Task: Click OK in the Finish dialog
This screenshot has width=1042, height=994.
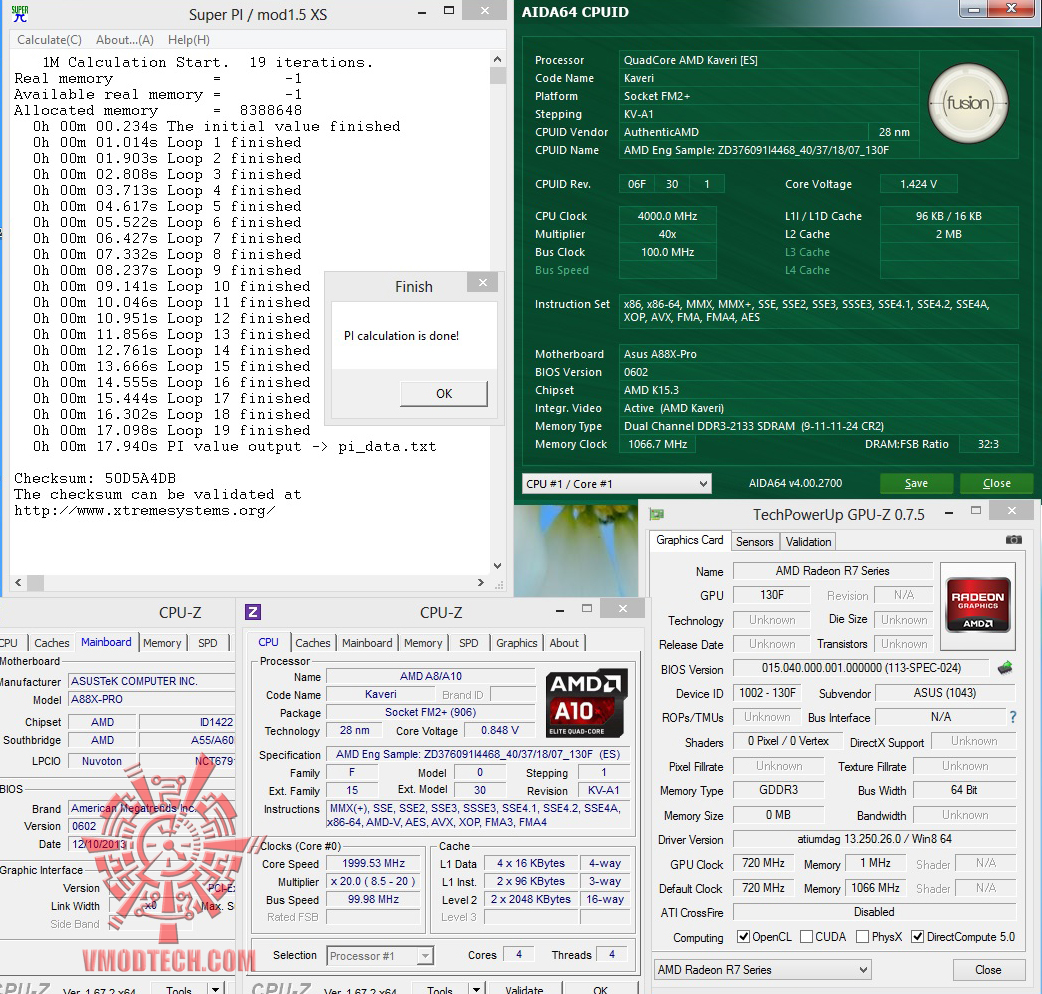Action: (x=444, y=393)
